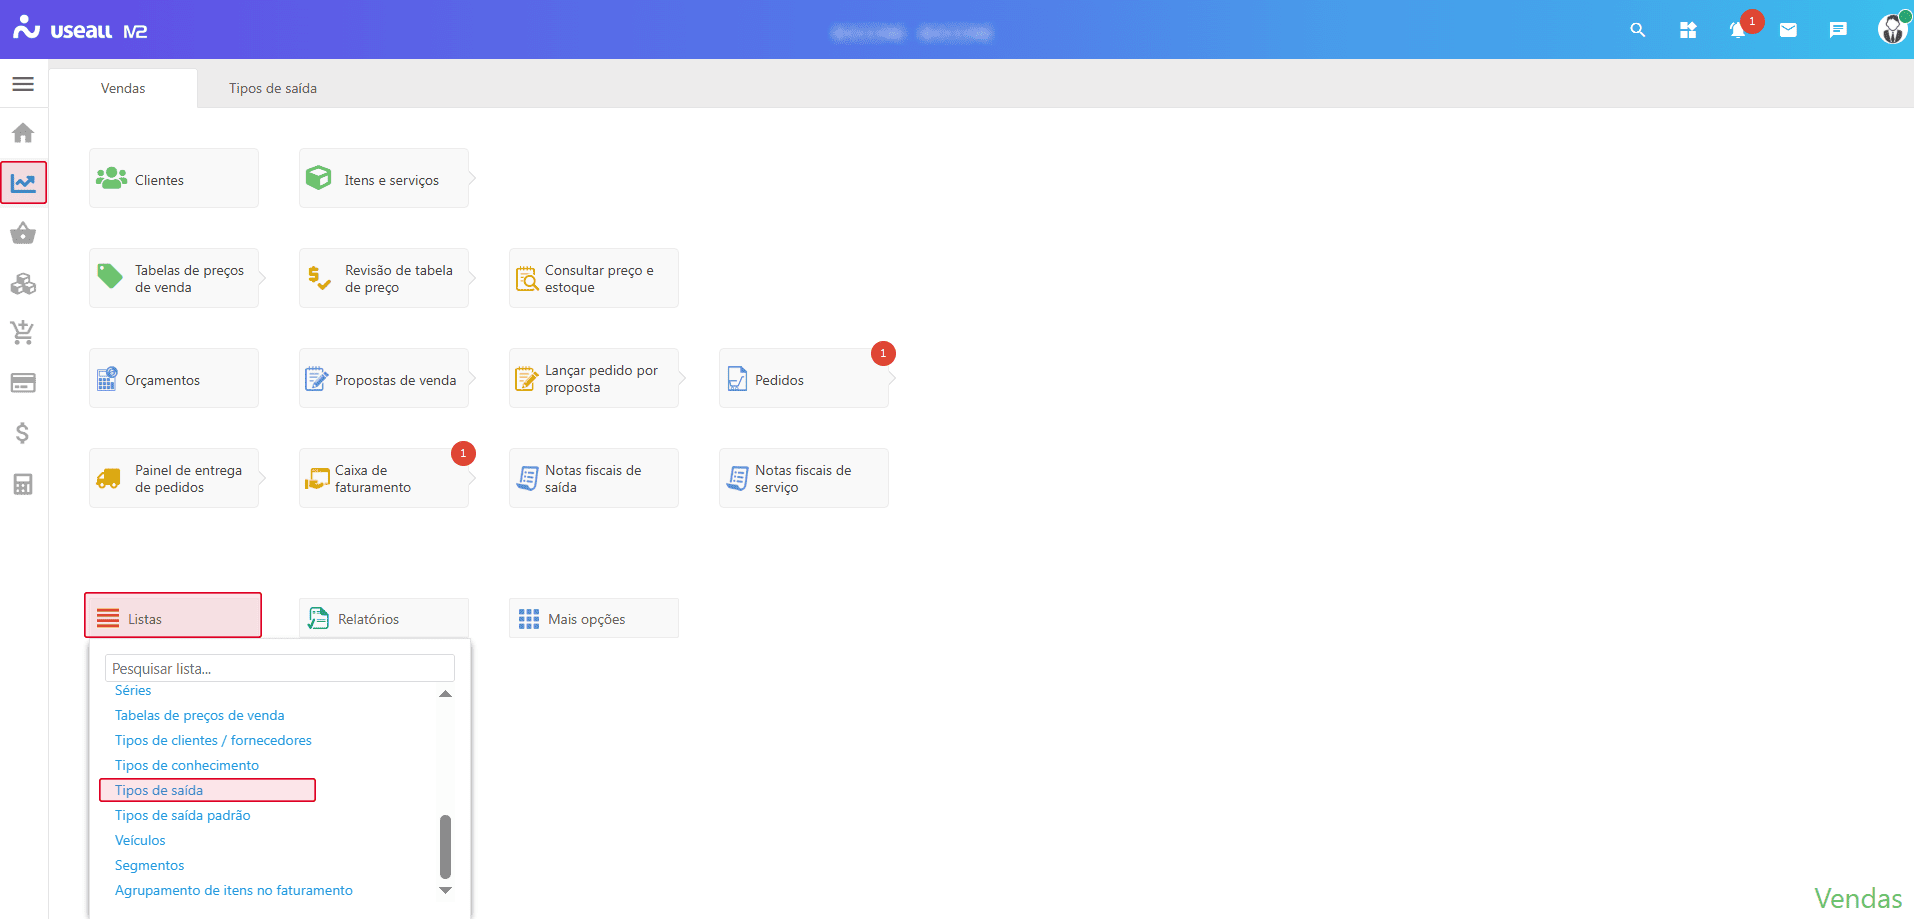Open the search magnifier in header

click(1637, 30)
